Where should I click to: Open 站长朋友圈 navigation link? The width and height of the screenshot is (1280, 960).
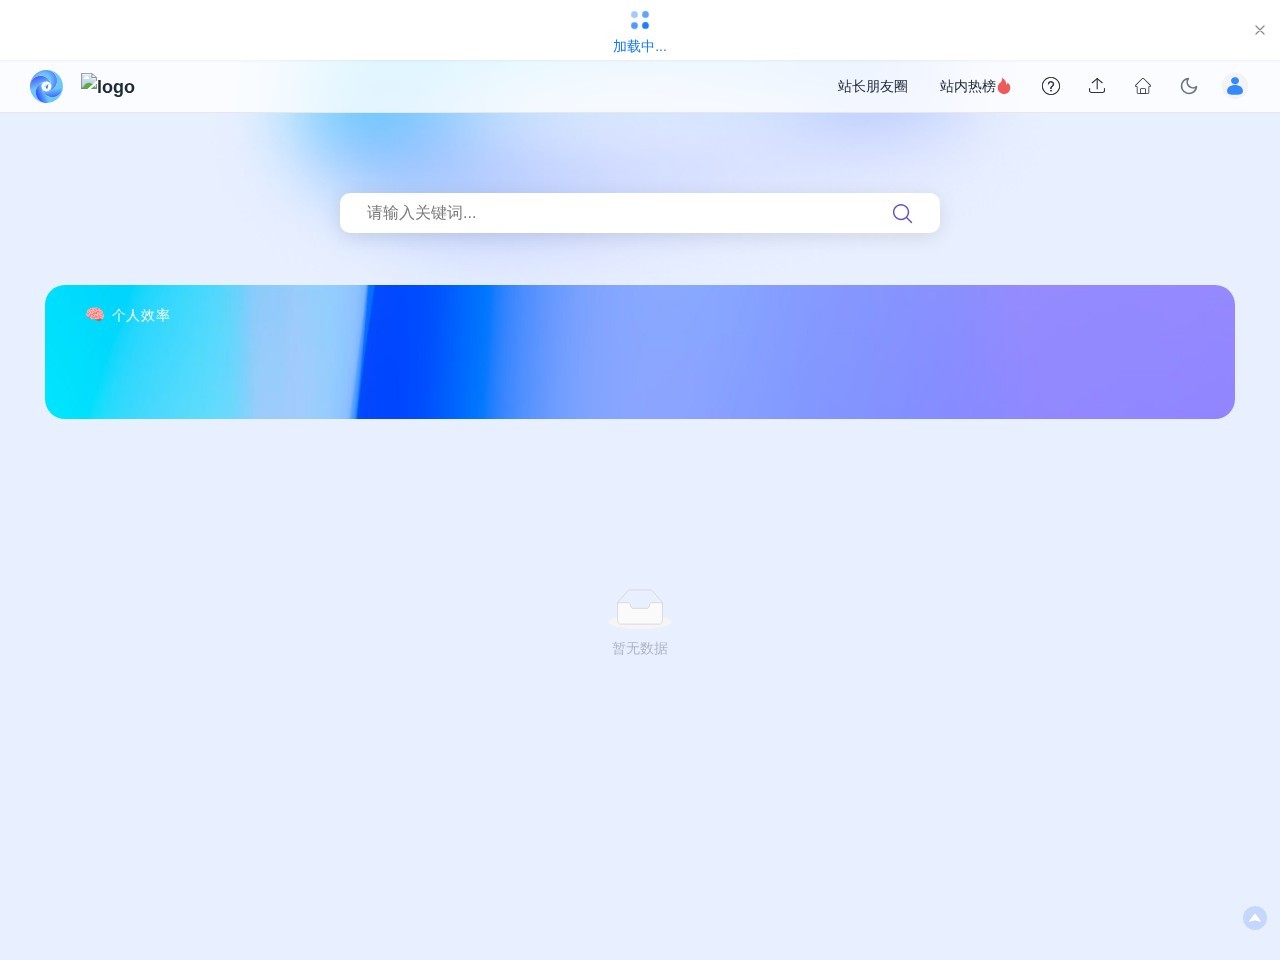[x=873, y=86]
